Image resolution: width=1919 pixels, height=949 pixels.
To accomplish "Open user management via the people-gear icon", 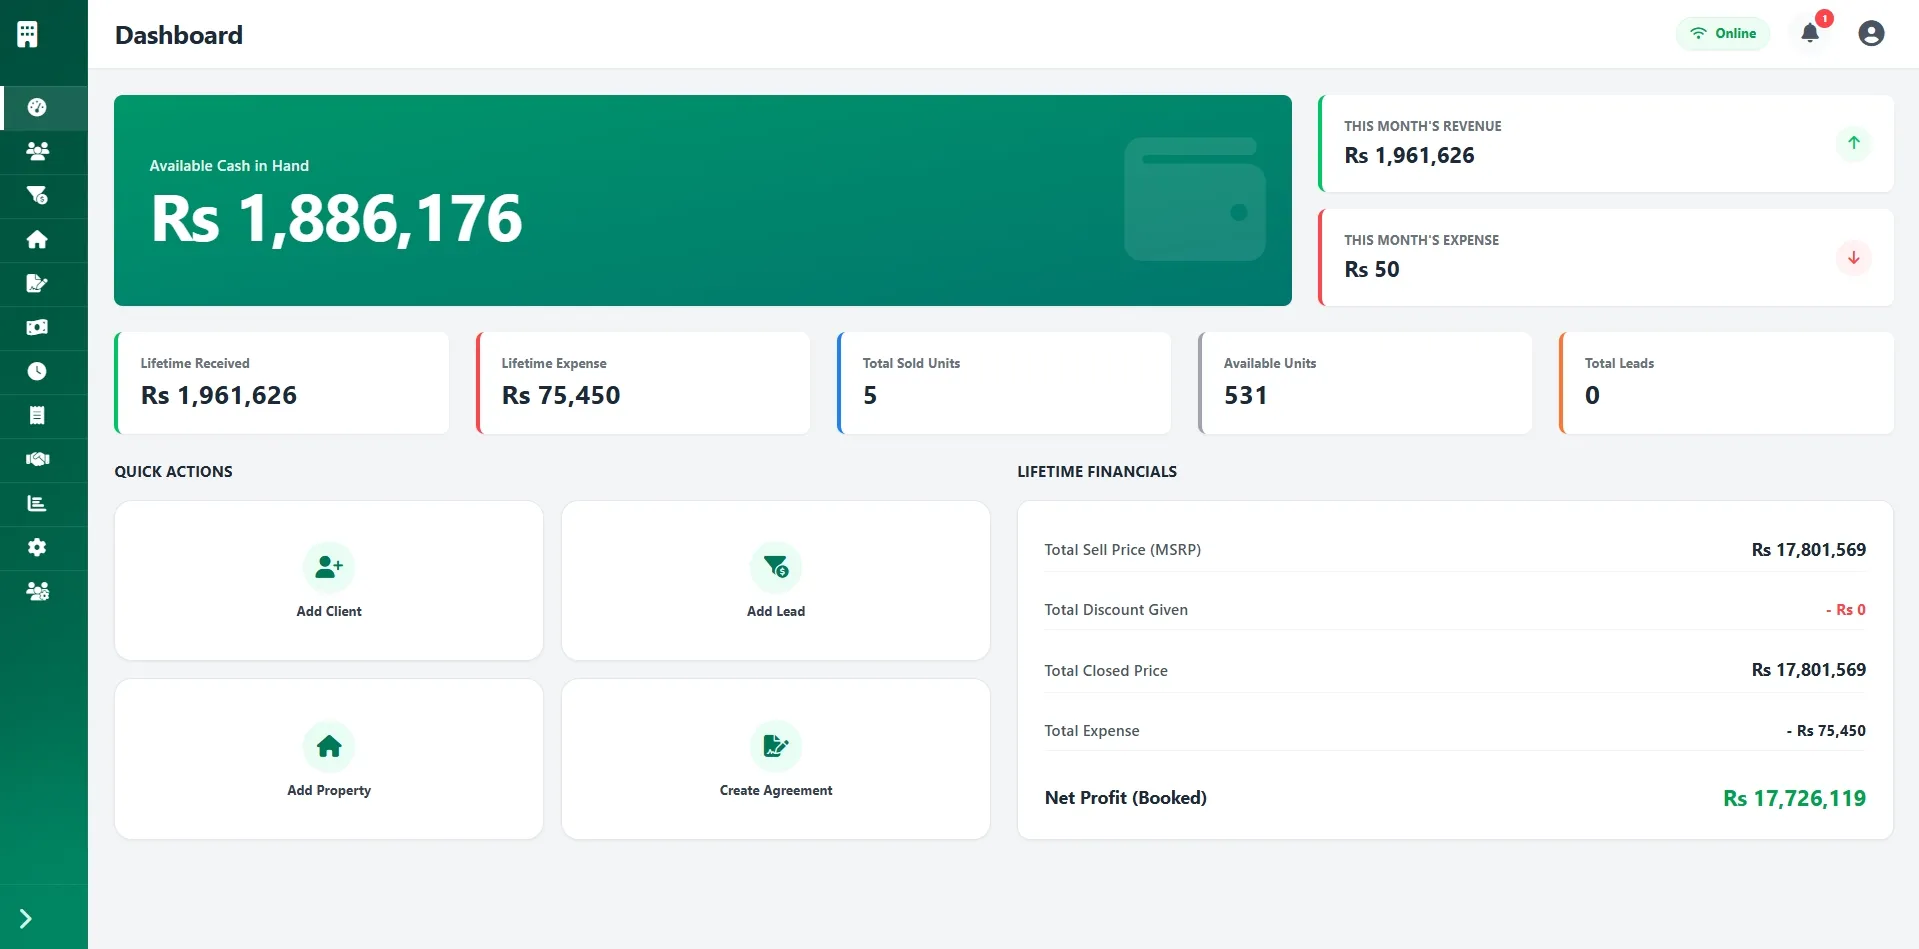I will (x=37, y=591).
